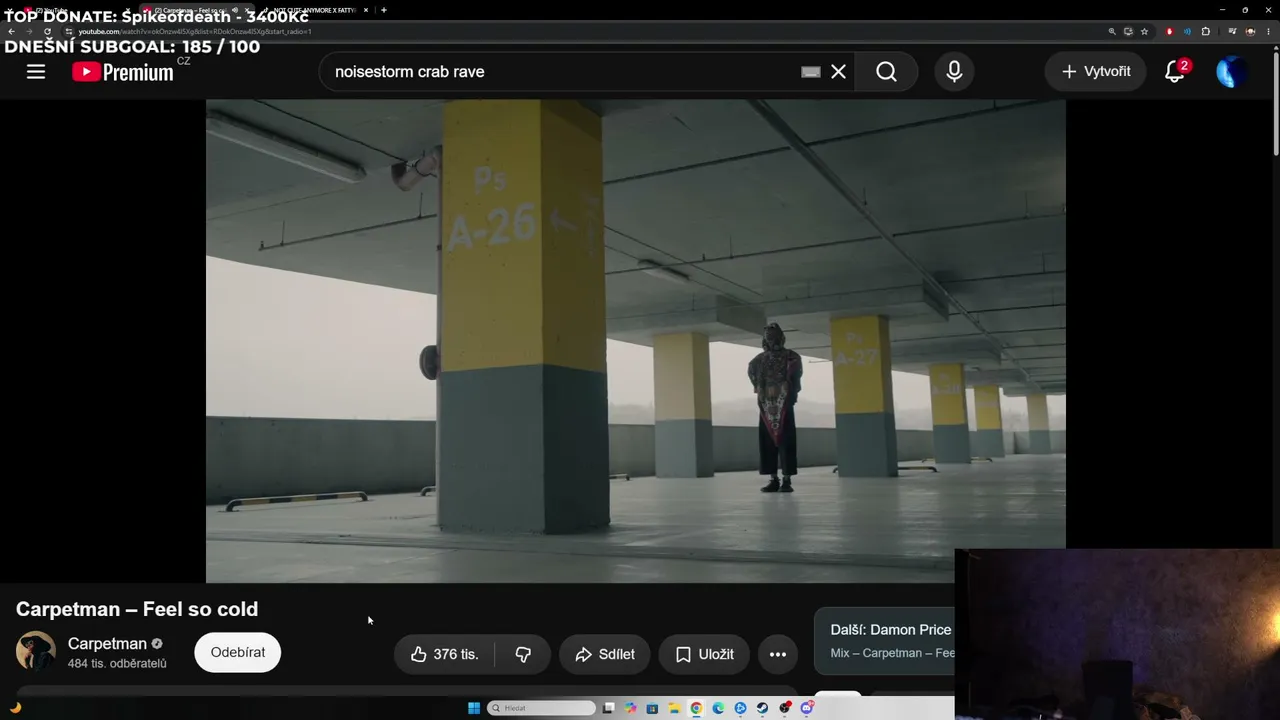Image resolution: width=1280 pixels, height=720 pixels.
Task: Open the blue sound-wave extension icon
Action: [1187, 31]
